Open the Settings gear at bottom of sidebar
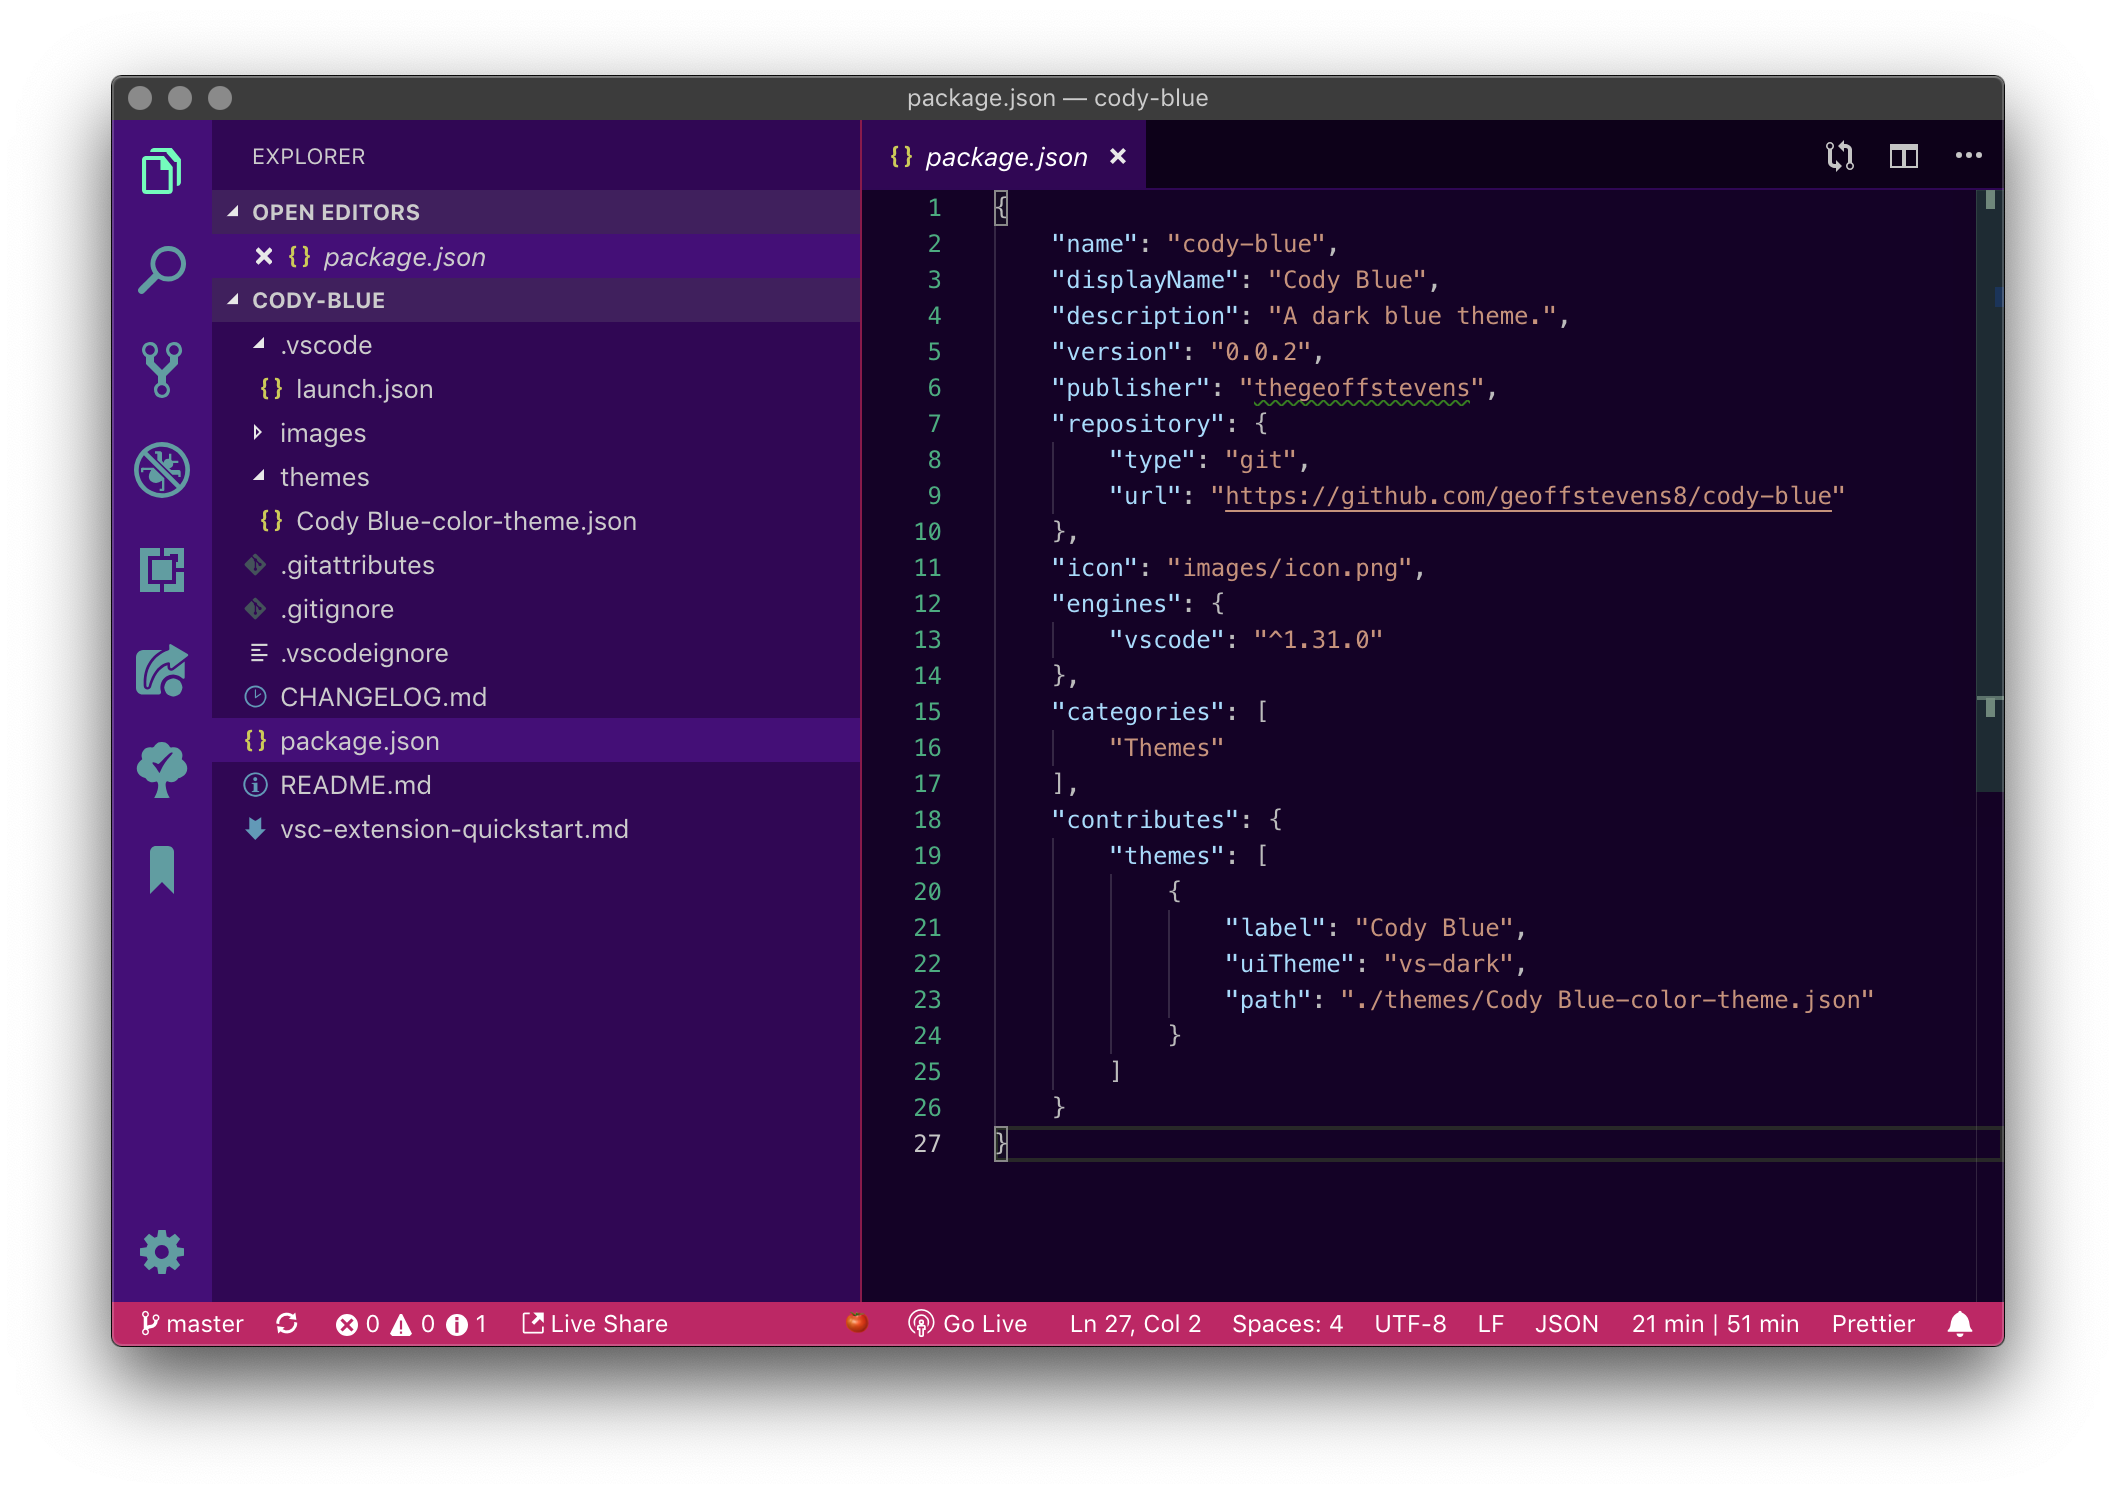This screenshot has width=2116, height=1494. click(x=161, y=1251)
